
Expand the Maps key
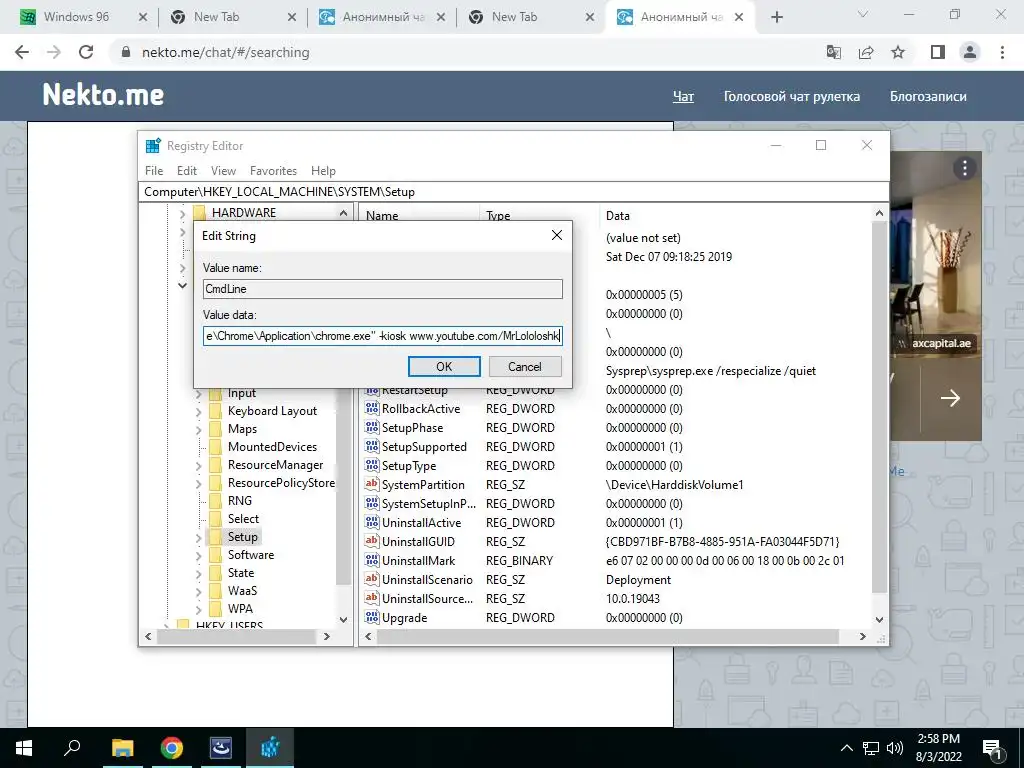click(199, 430)
